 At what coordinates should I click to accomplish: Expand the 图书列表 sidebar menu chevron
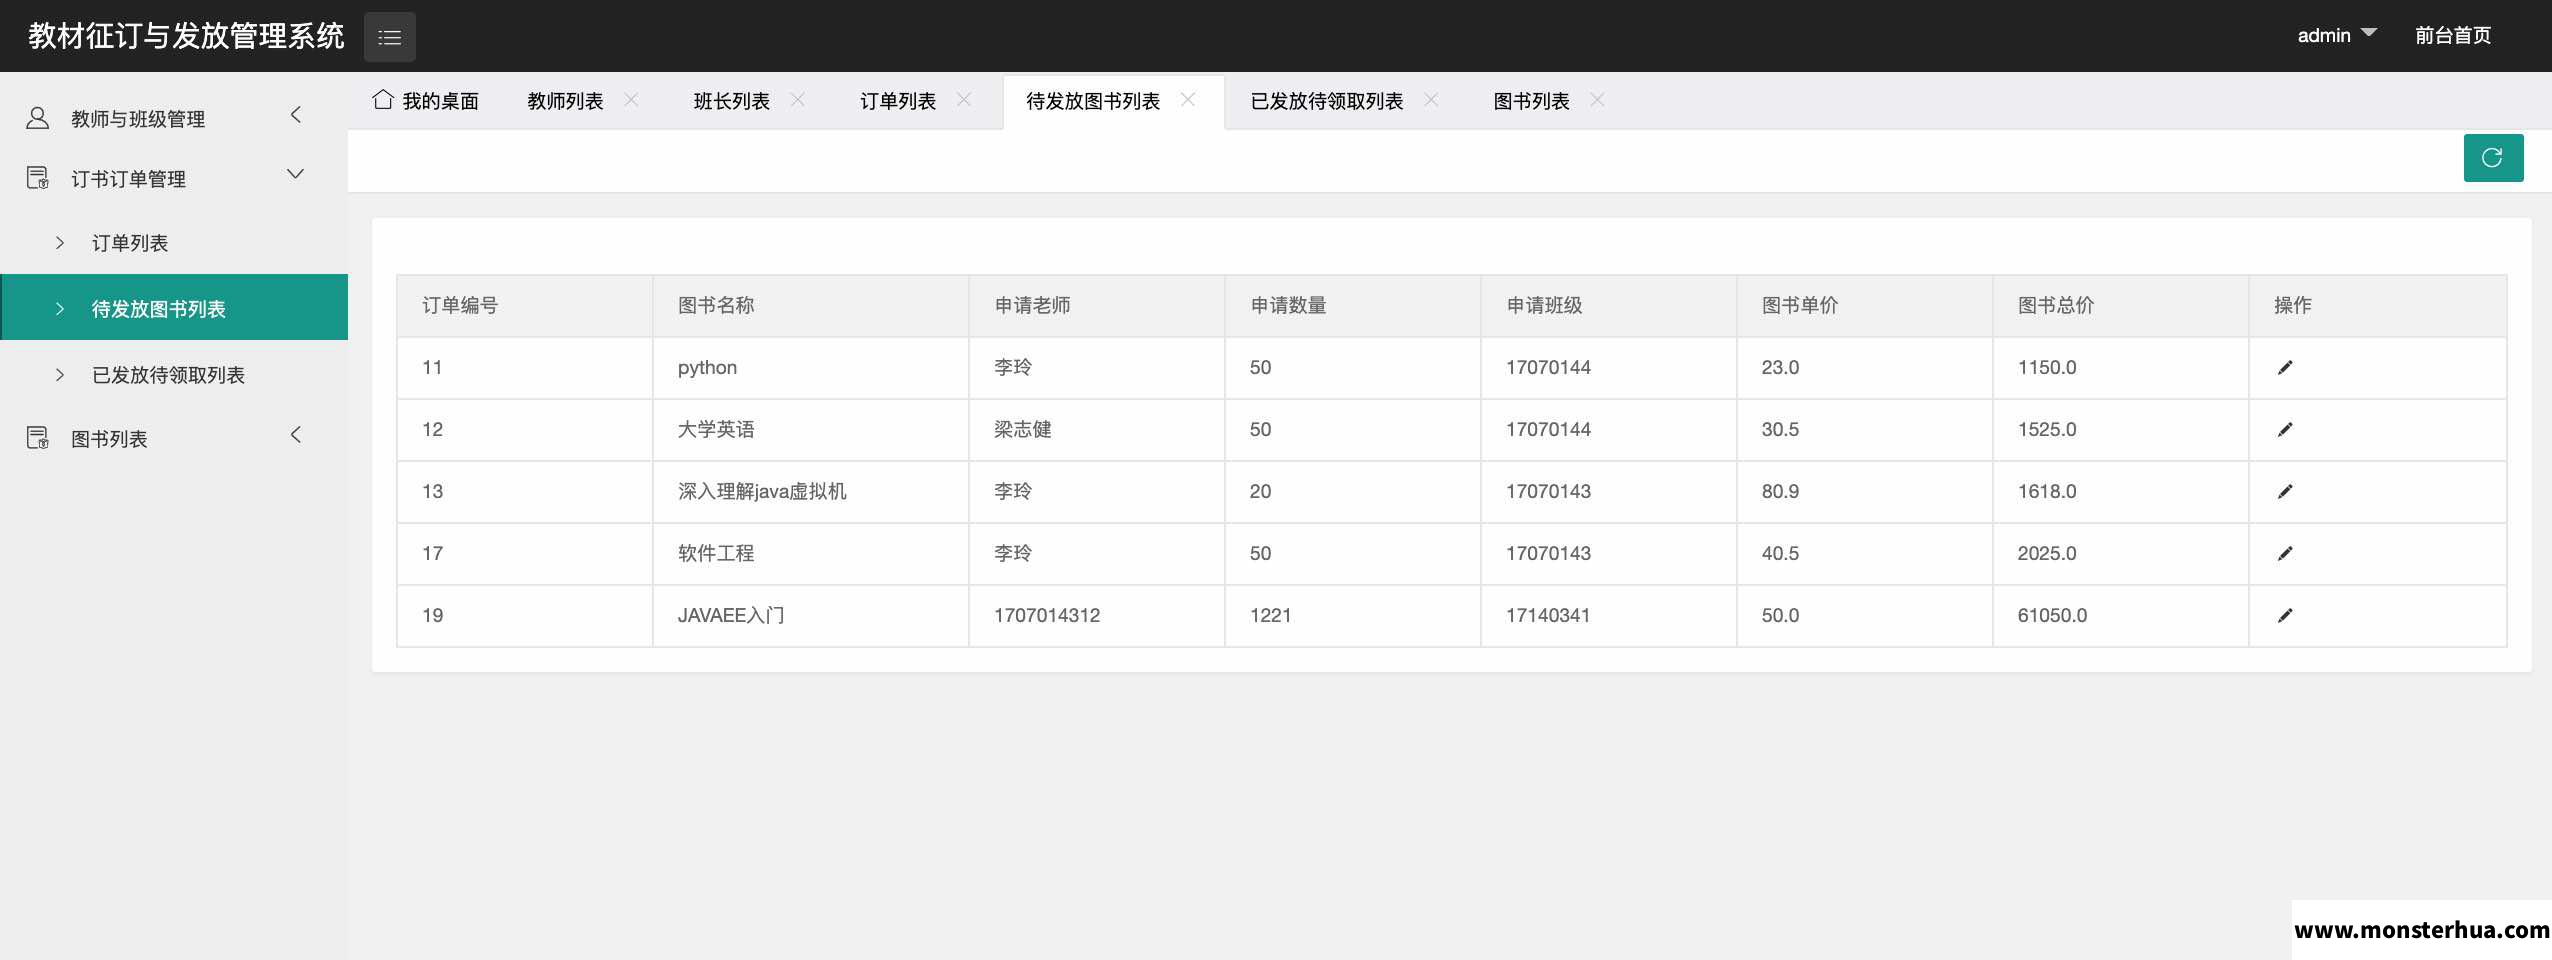pos(295,435)
